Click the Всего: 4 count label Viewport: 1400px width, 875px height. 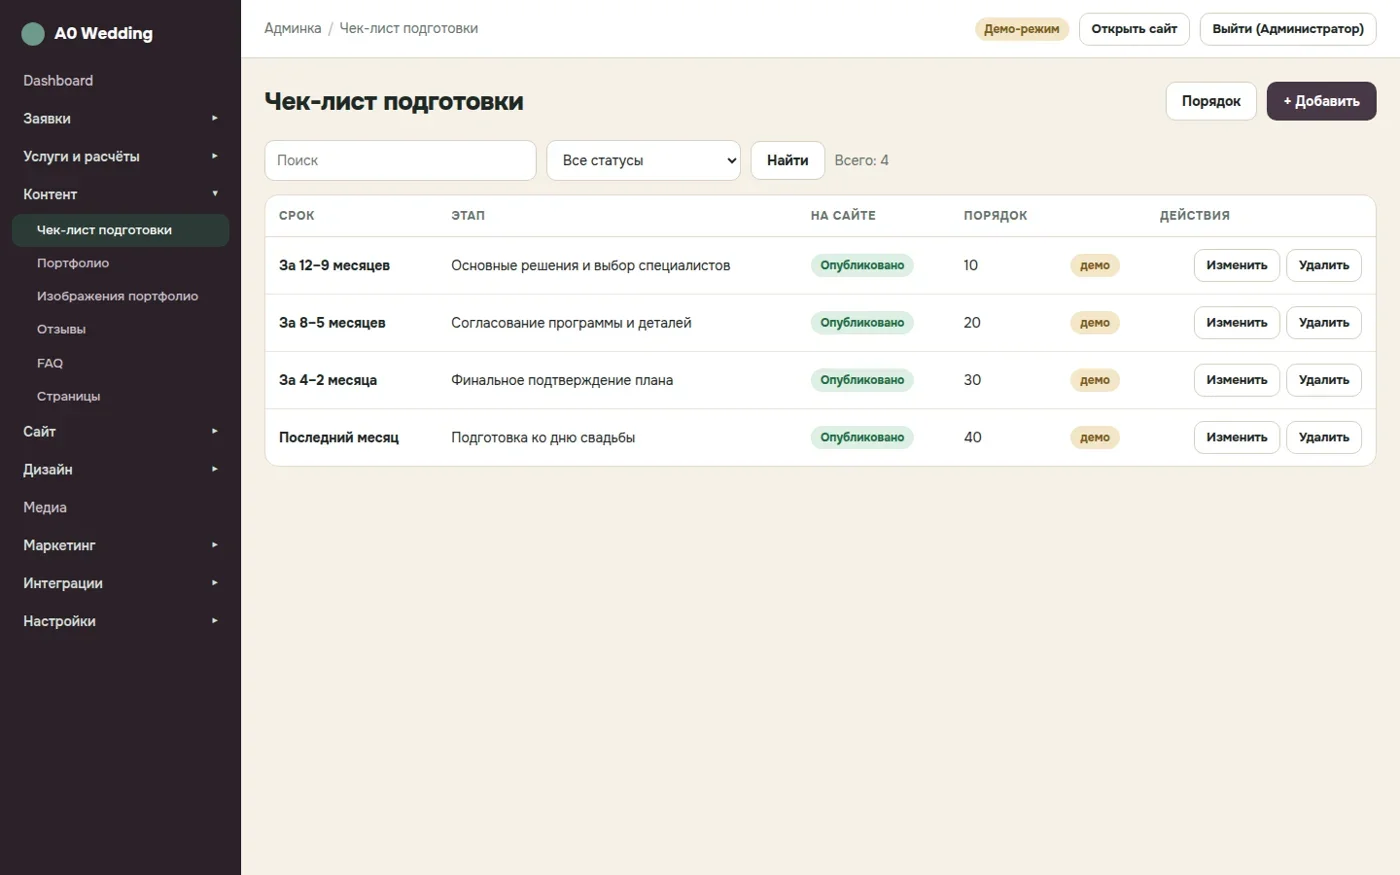point(862,160)
